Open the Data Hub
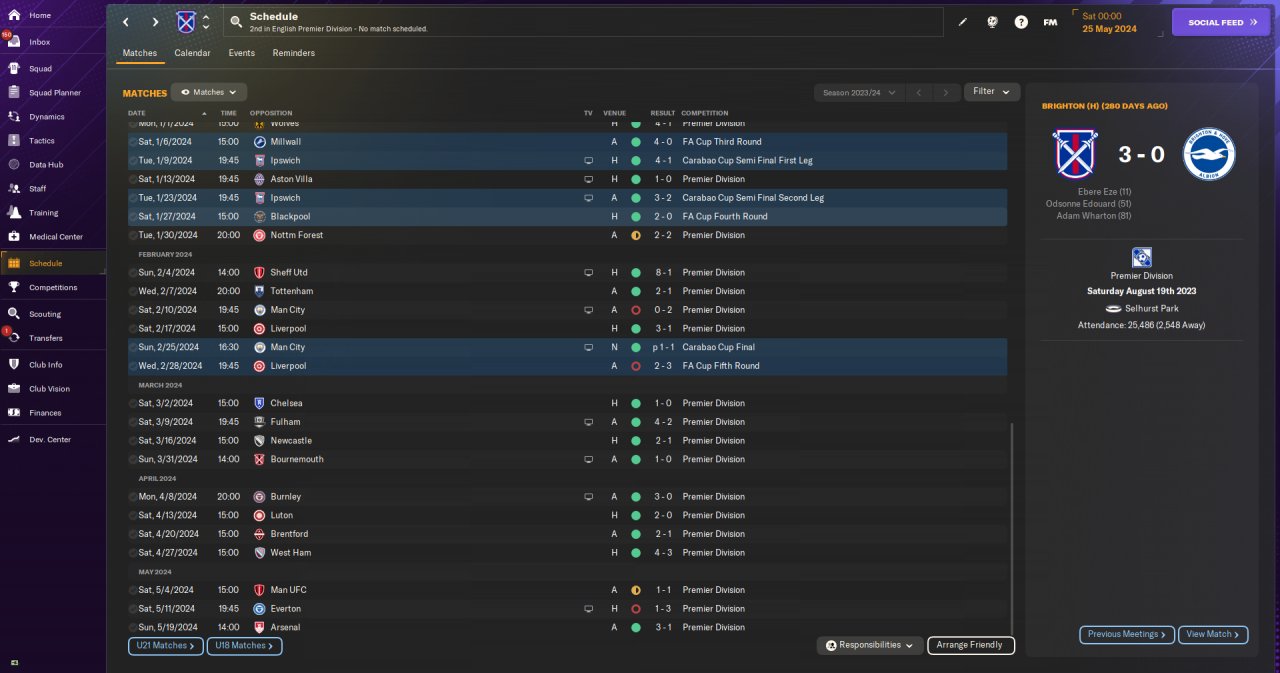 pos(46,165)
